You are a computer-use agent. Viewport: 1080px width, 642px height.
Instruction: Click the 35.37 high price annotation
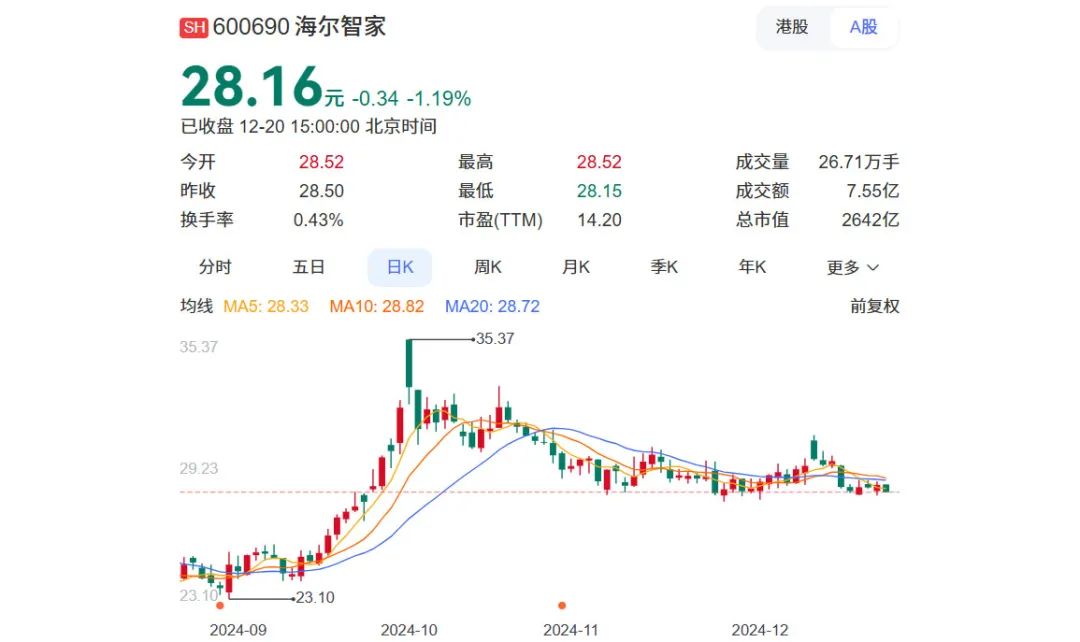pyautogui.click(x=495, y=338)
